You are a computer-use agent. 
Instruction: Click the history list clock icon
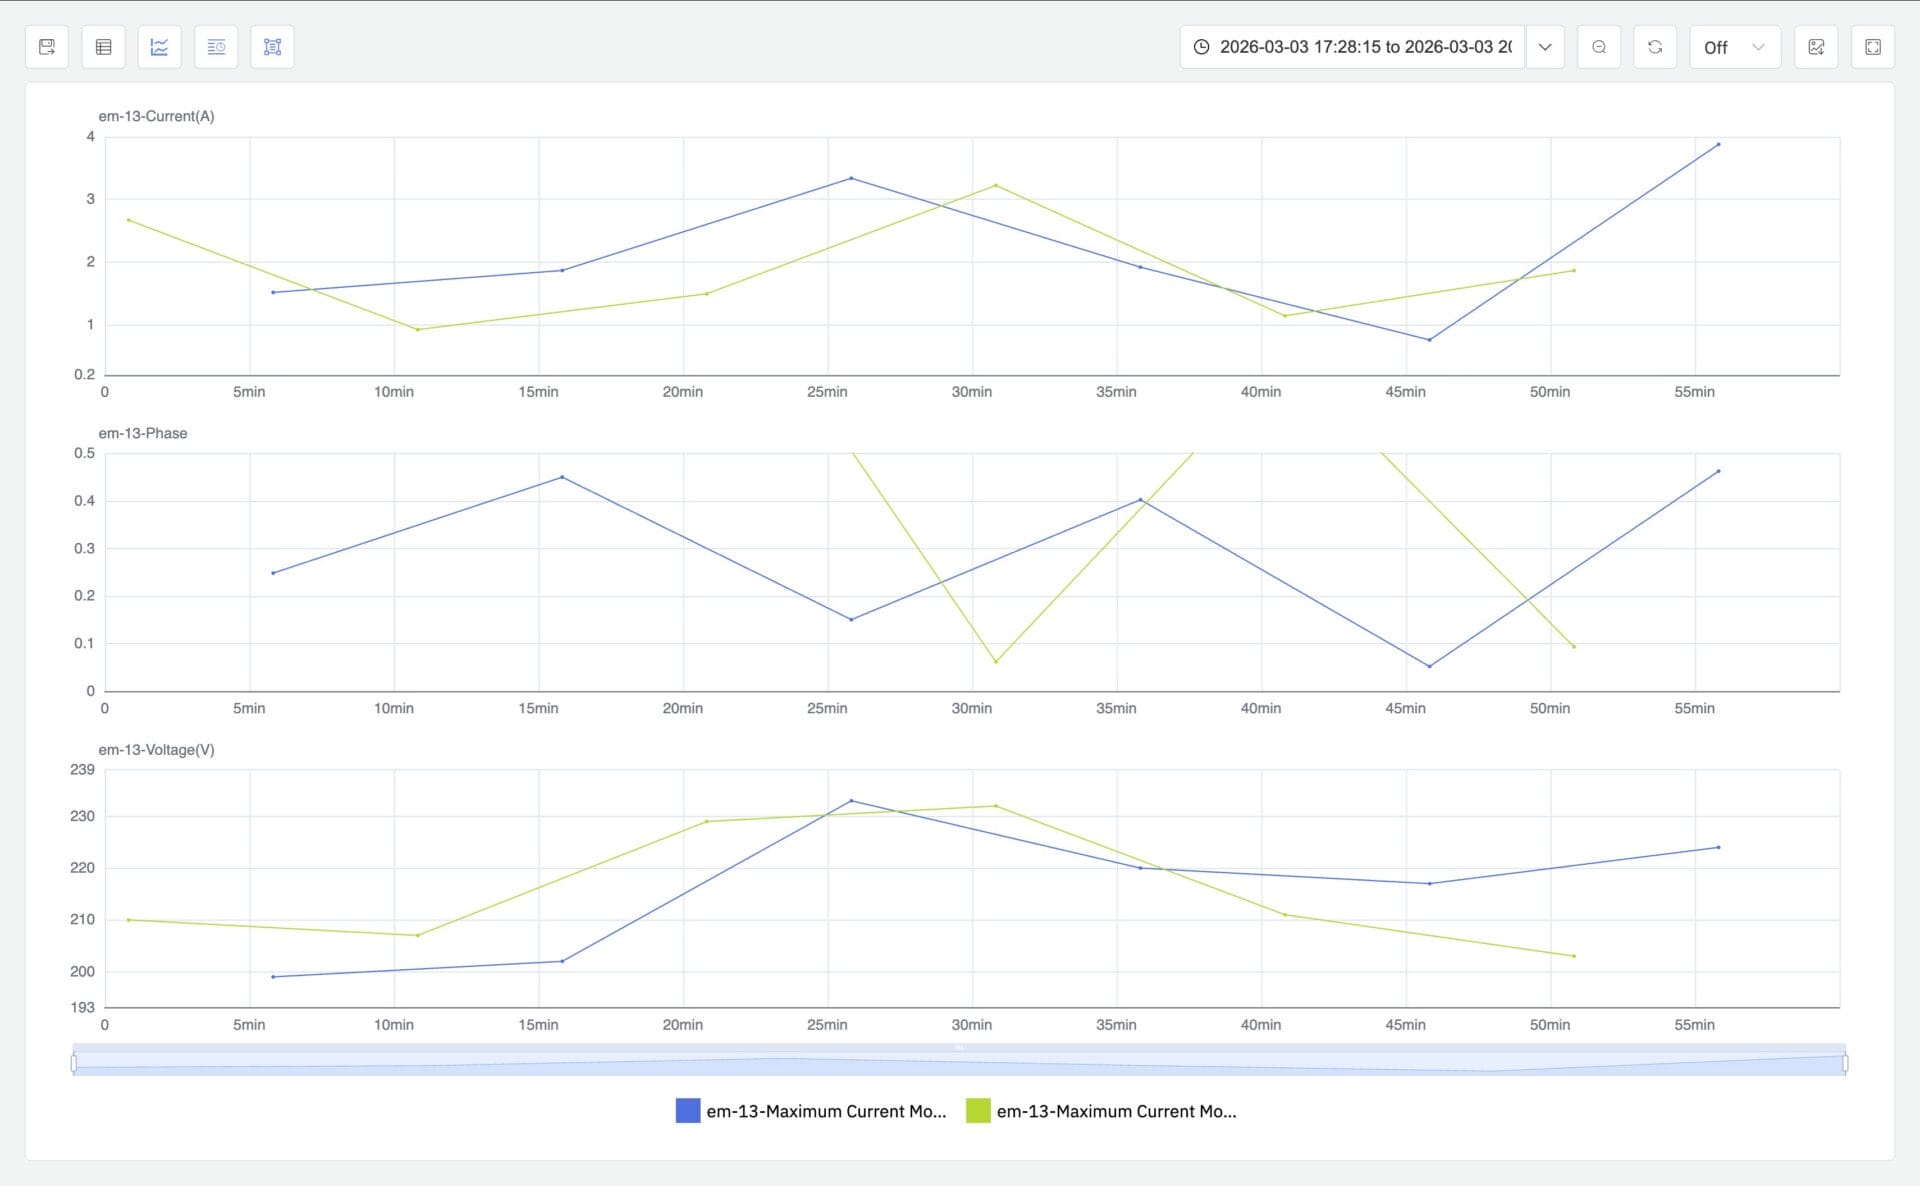216,47
